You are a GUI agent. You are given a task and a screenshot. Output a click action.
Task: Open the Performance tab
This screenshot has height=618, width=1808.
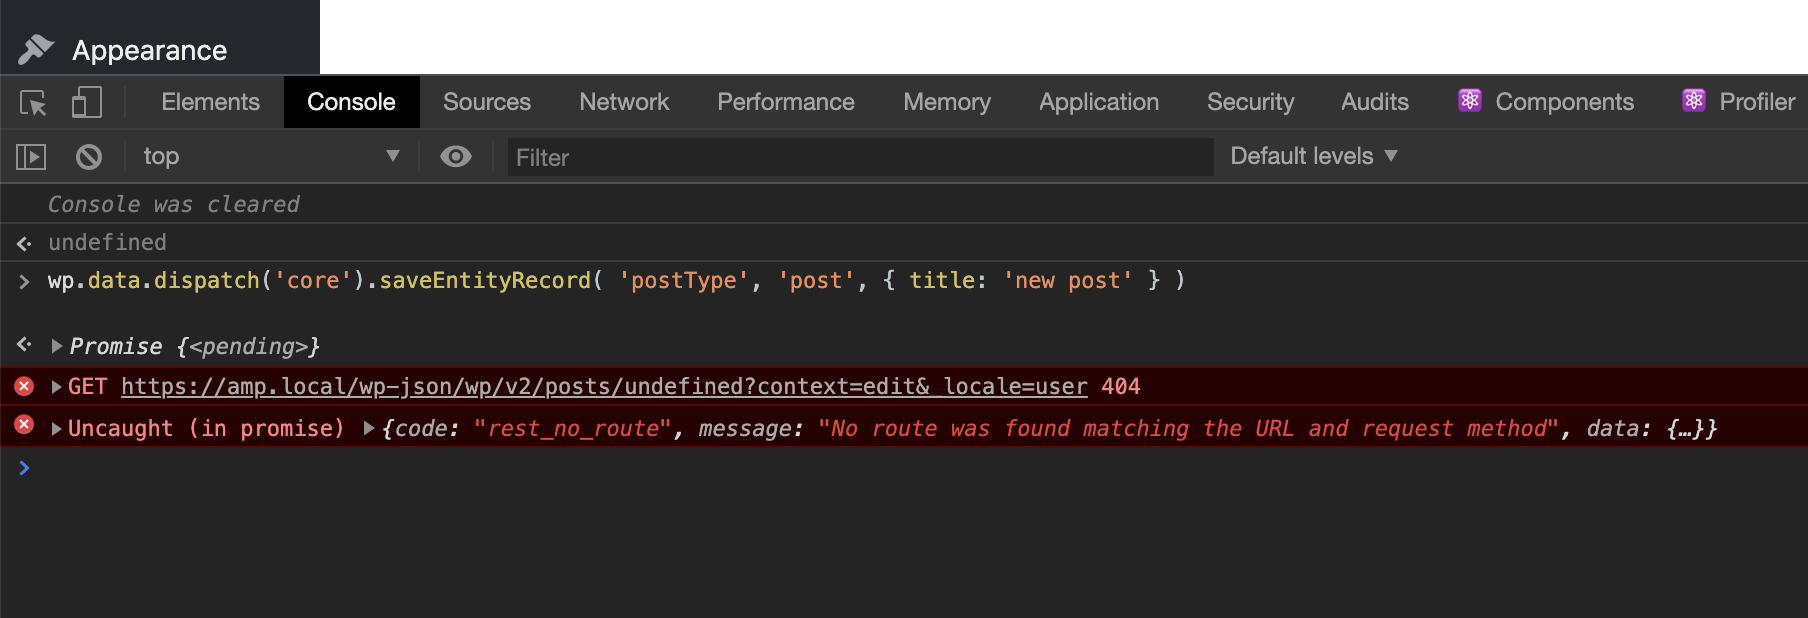pos(786,102)
